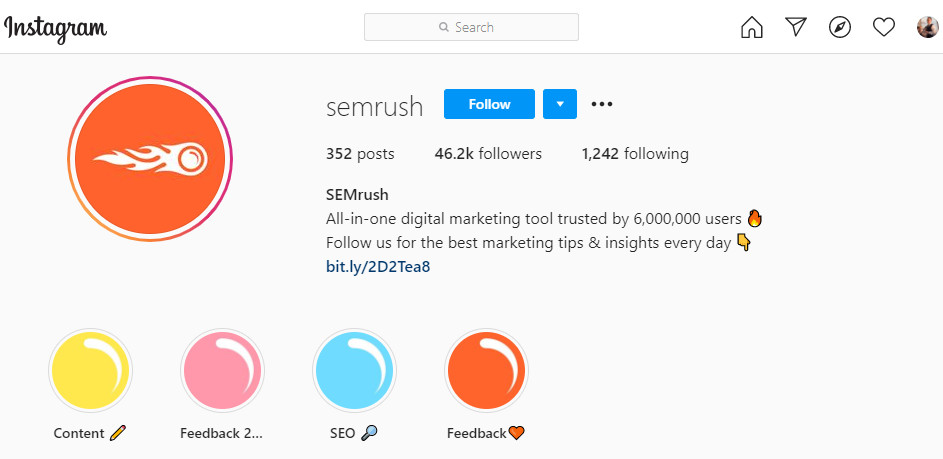Viewport: 943px width, 459px height.
Task: Open the pink Feedback 2 highlight
Action: (223, 370)
